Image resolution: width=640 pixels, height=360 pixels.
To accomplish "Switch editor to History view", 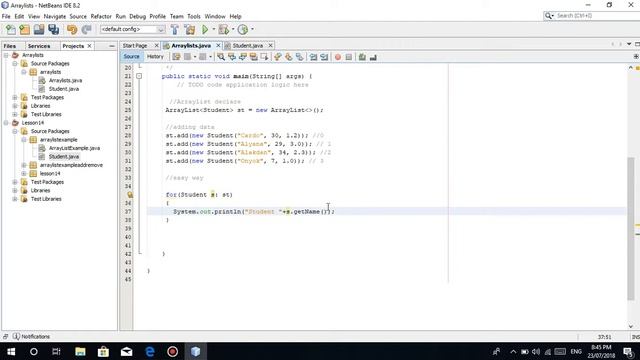I will pyautogui.click(x=155, y=57).
